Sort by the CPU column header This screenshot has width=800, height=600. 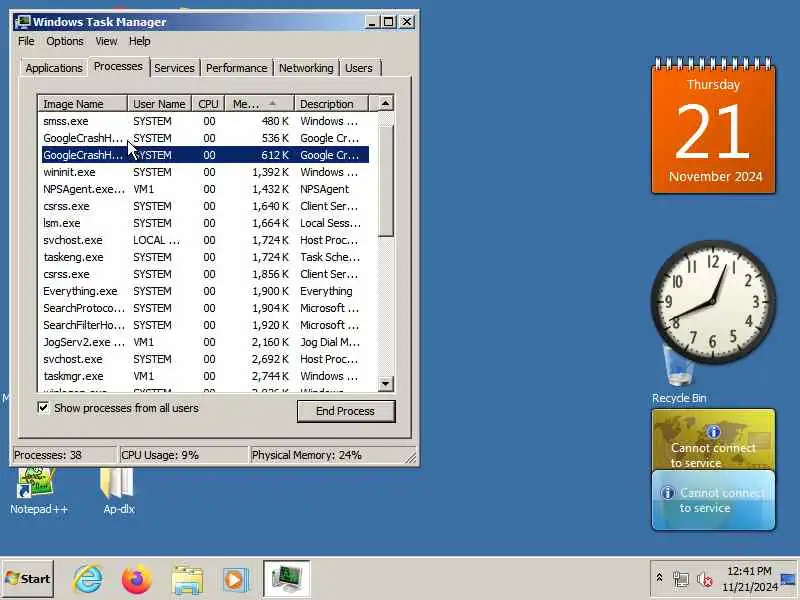pos(208,104)
